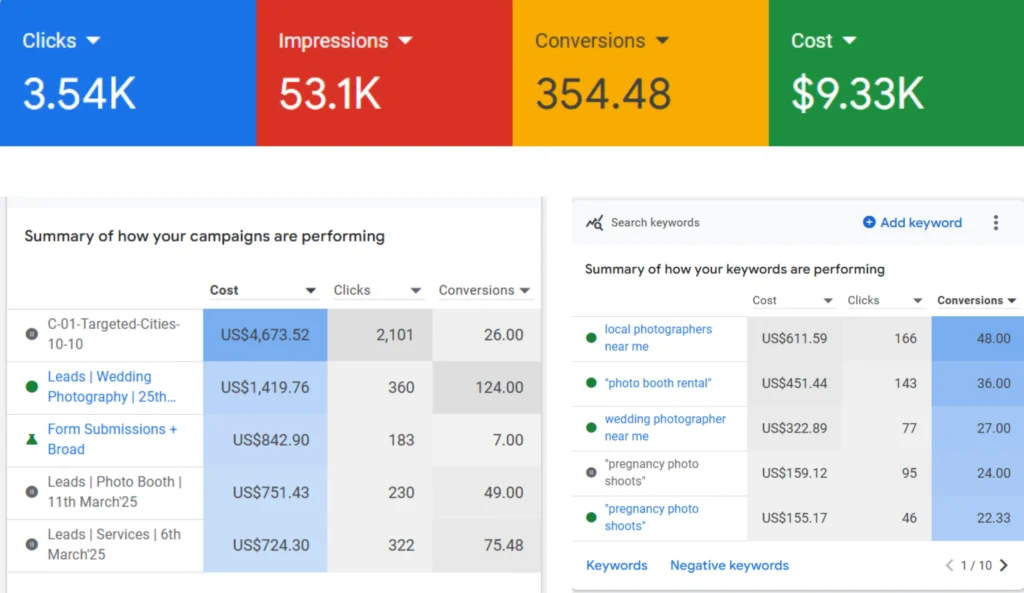The height and width of the screenshot is (593, 1024).
Task: Open the three-dot menu in keywords panel
Action: coord(995,223)
